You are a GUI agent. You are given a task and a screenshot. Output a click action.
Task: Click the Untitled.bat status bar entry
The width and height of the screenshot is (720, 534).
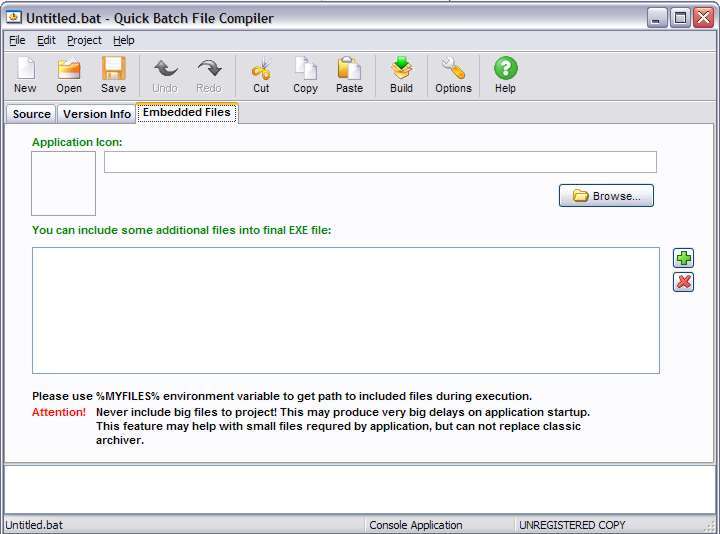34,525
